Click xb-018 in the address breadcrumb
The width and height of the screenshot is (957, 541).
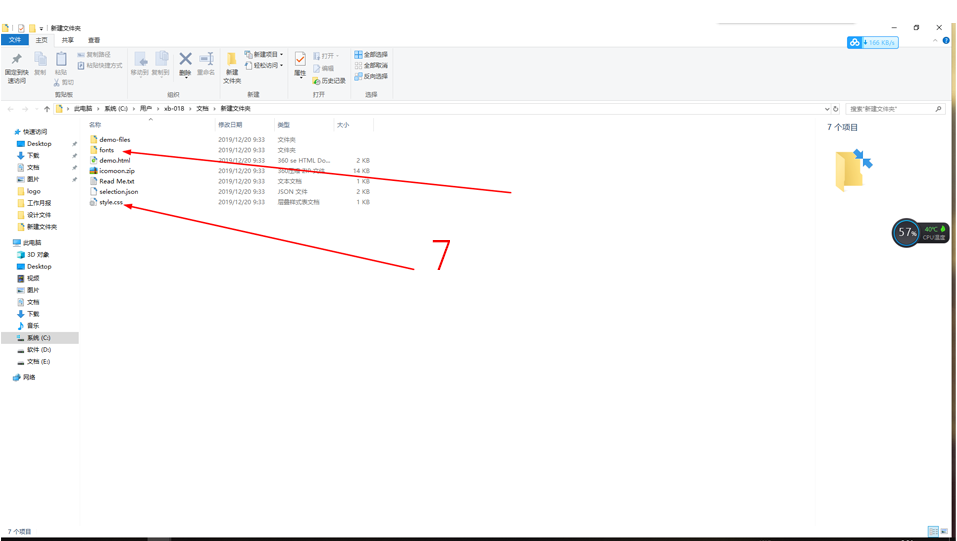coord(174,109)
